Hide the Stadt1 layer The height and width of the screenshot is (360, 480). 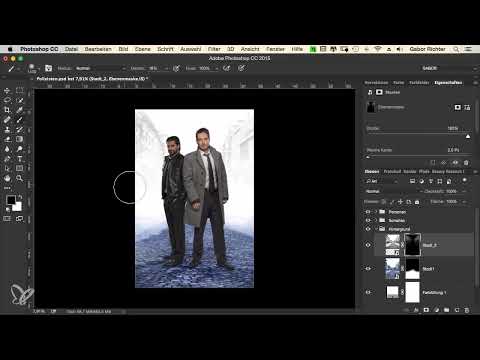(368, 269)
